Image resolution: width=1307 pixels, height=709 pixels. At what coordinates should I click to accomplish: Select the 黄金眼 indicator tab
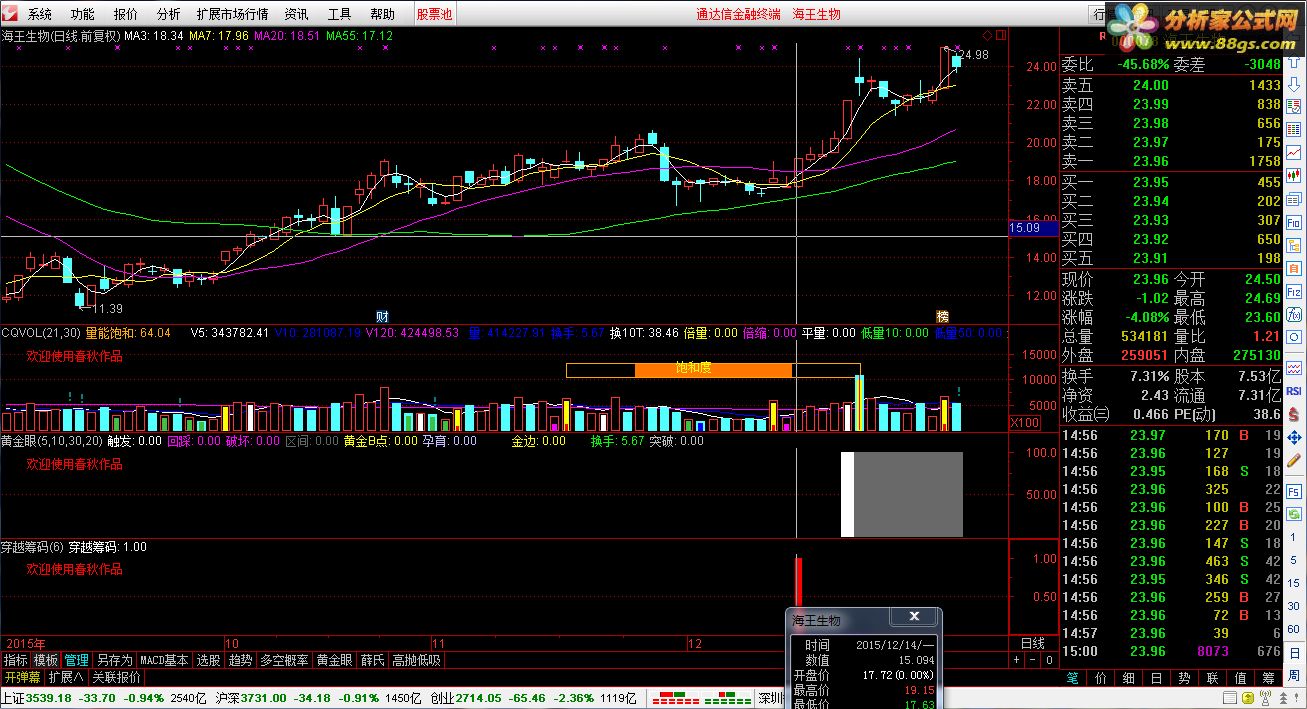334,660
